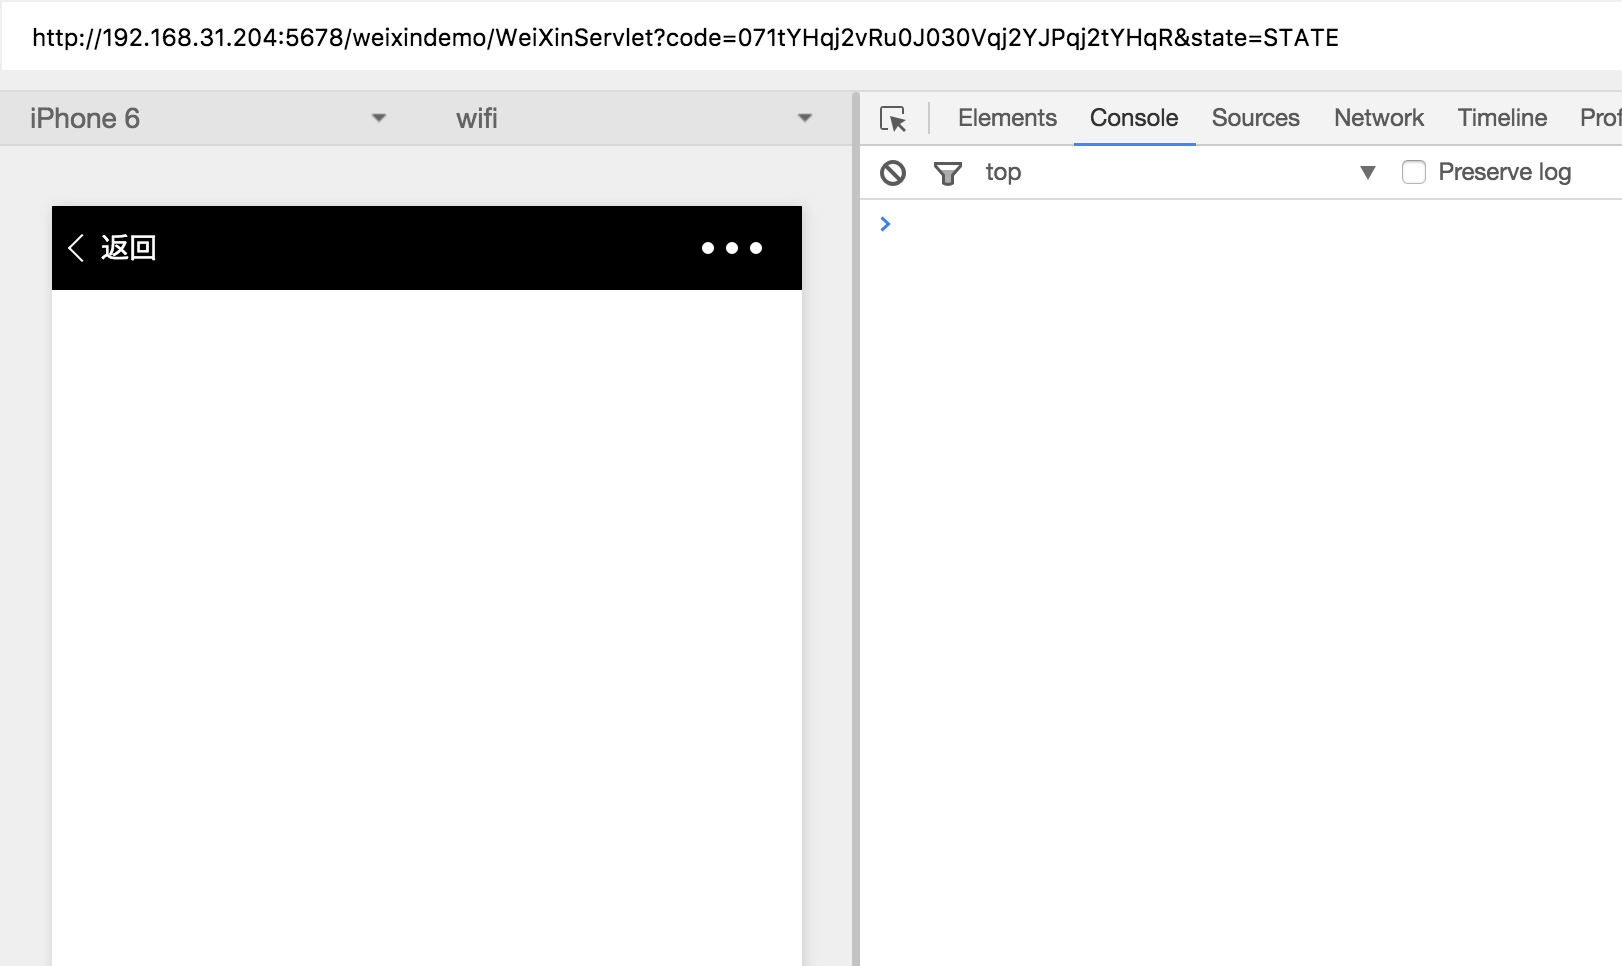Open the Timeline tab
The image size is (1622, 966).
click(x=1502, y=118)
